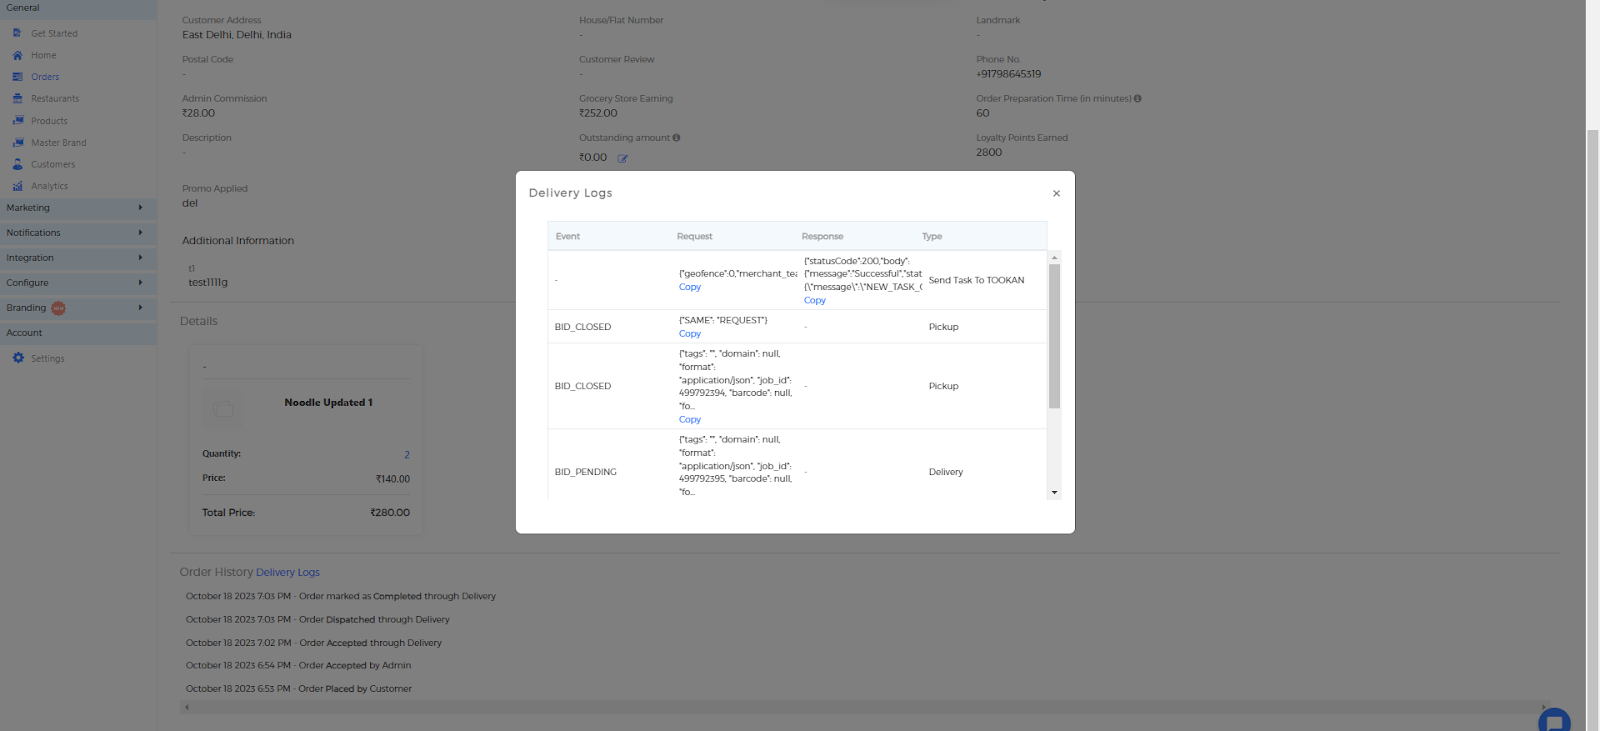Click the Loyalty Points Earned 2800 value
This screenshot has height=731, width=1600.
click(x=989, y=153)
